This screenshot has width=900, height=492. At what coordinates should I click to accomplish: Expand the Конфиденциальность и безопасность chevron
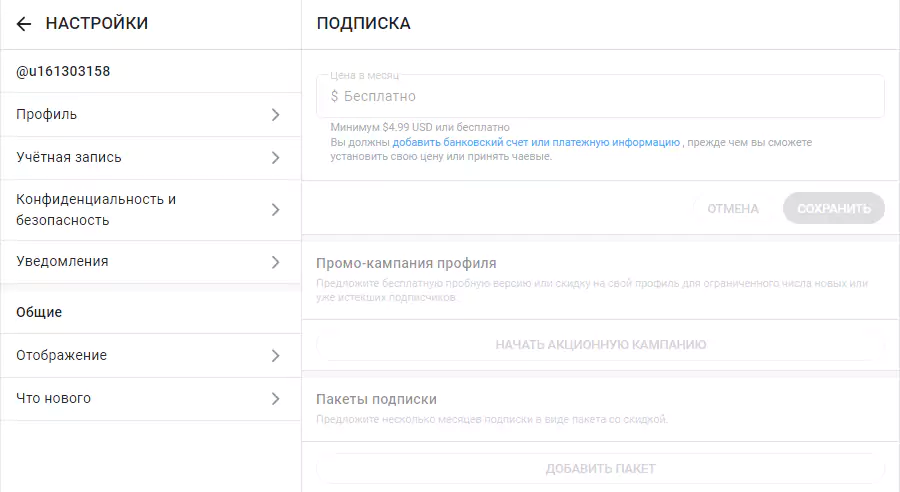[276, 210]
